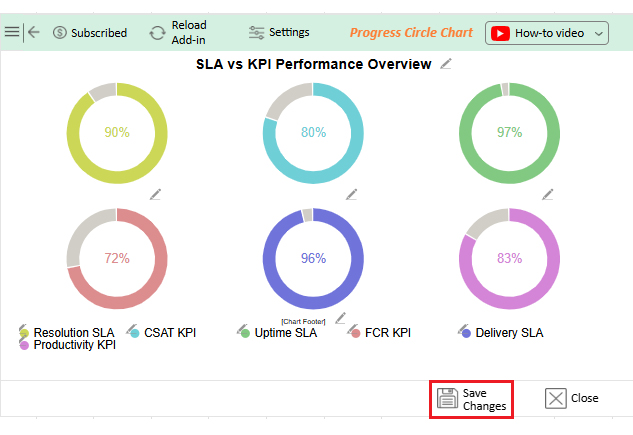633x435 pixels.
Task: Click the Close button
Action: coord(572,398)
